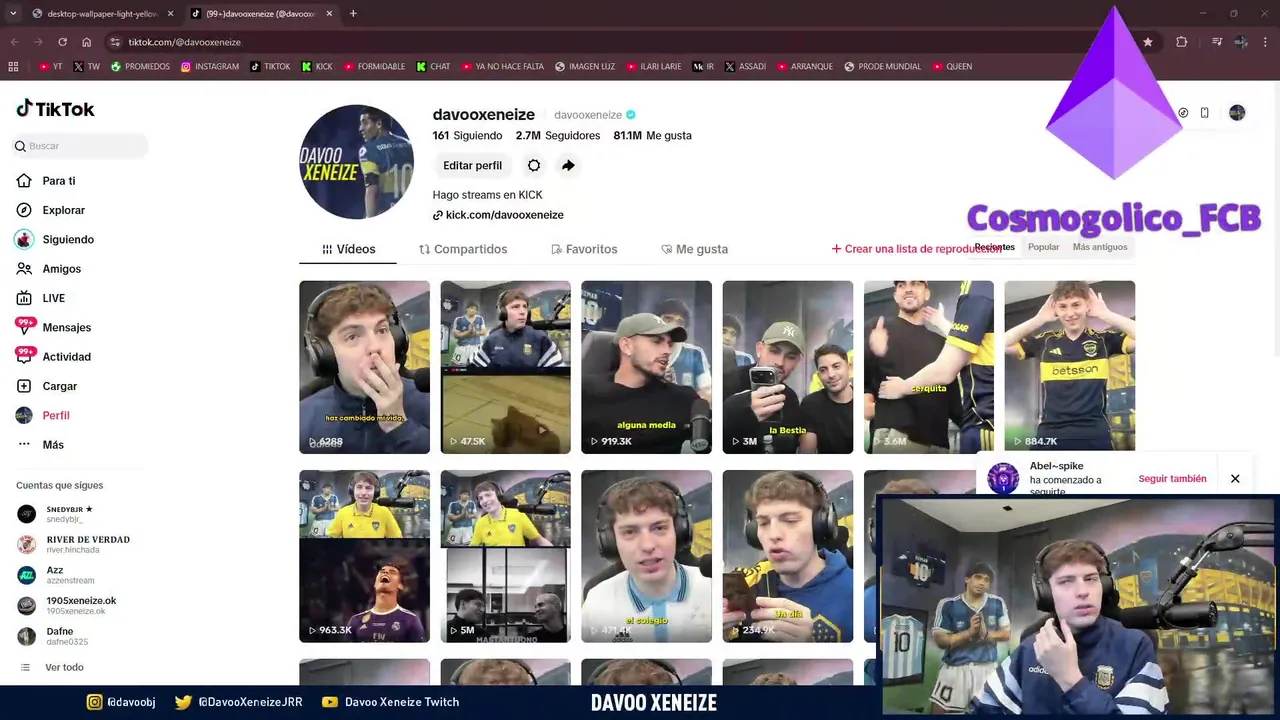This screenshot has width=1280, height=720.
Task: Open the browser extensions puzzle icon
Action: [x=1182, y=42]
